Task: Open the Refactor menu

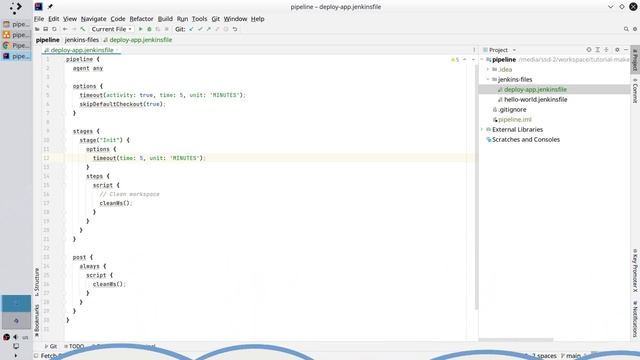Action: 141,19
